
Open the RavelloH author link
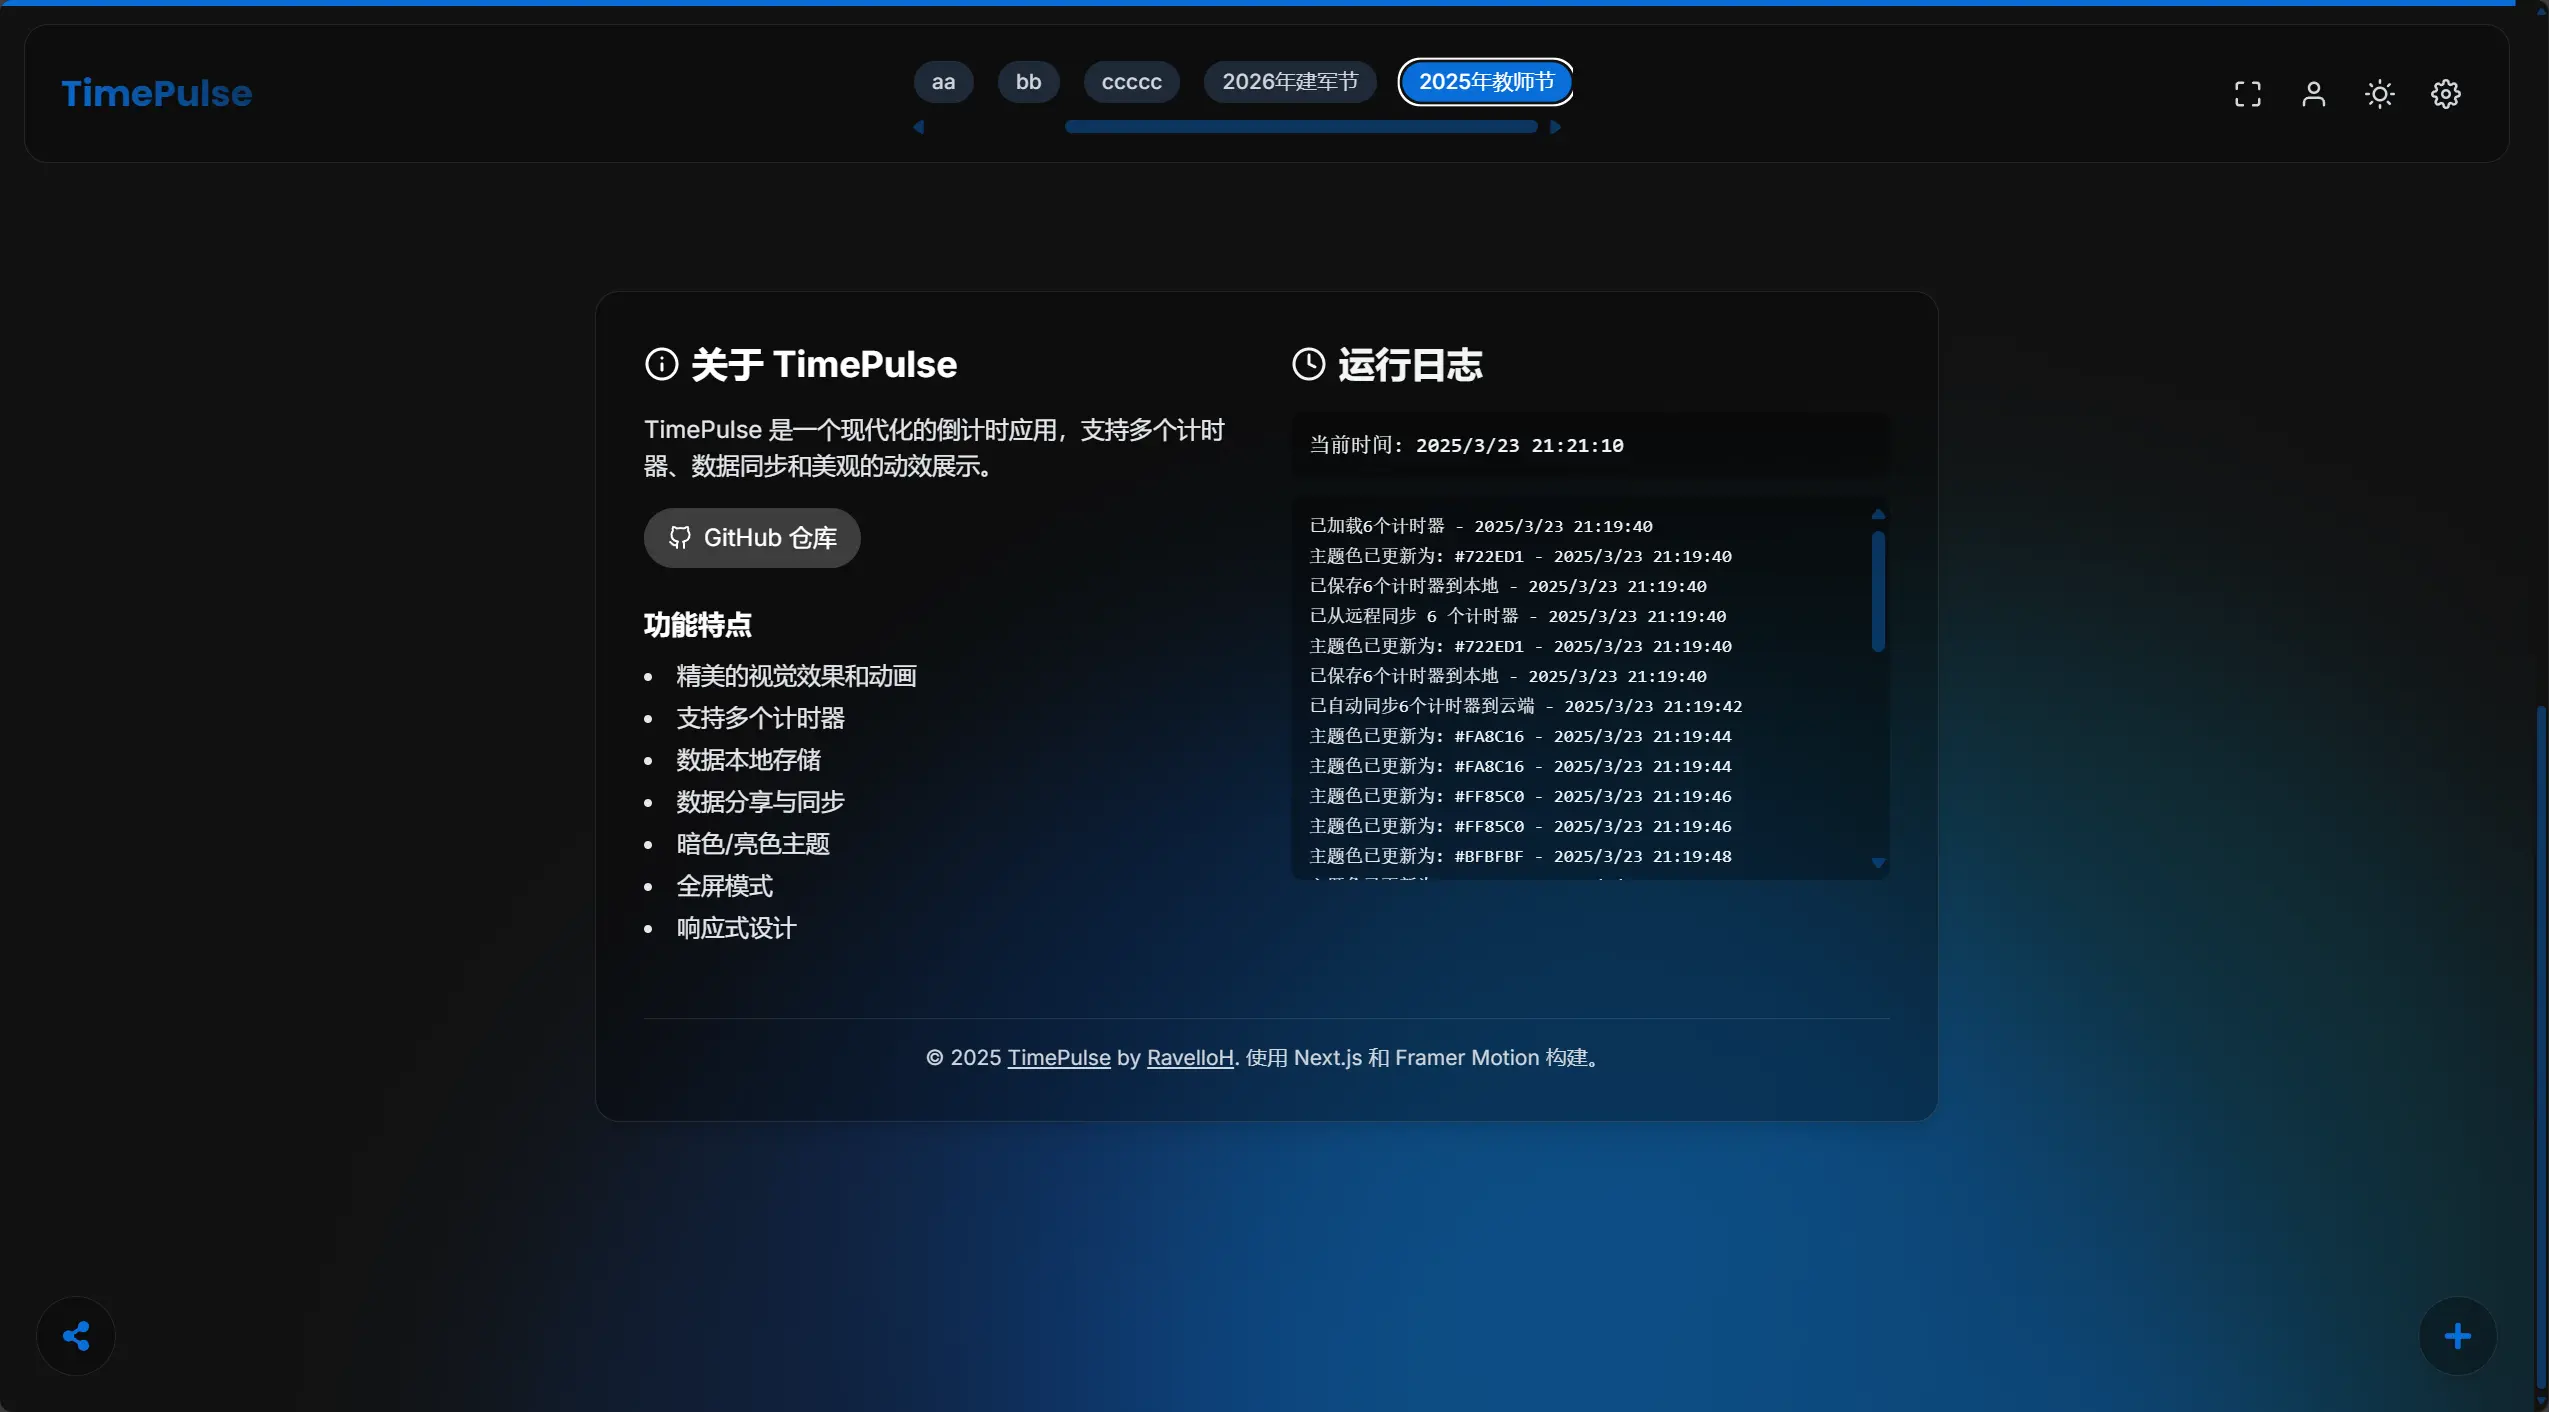[1189, 1058]
